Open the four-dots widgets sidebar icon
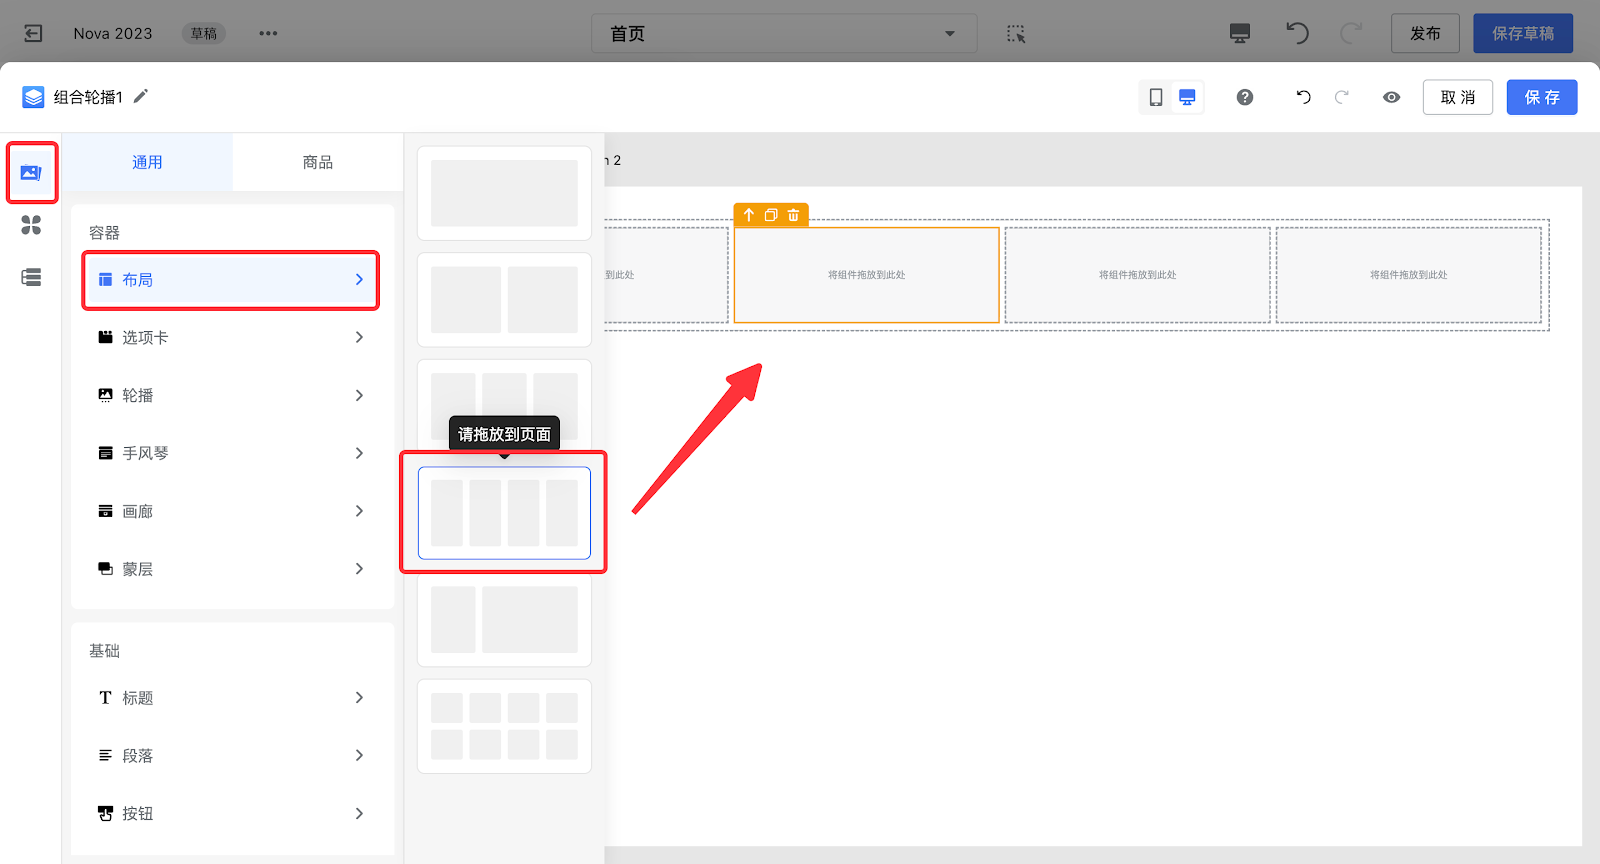 pos(31,225)
